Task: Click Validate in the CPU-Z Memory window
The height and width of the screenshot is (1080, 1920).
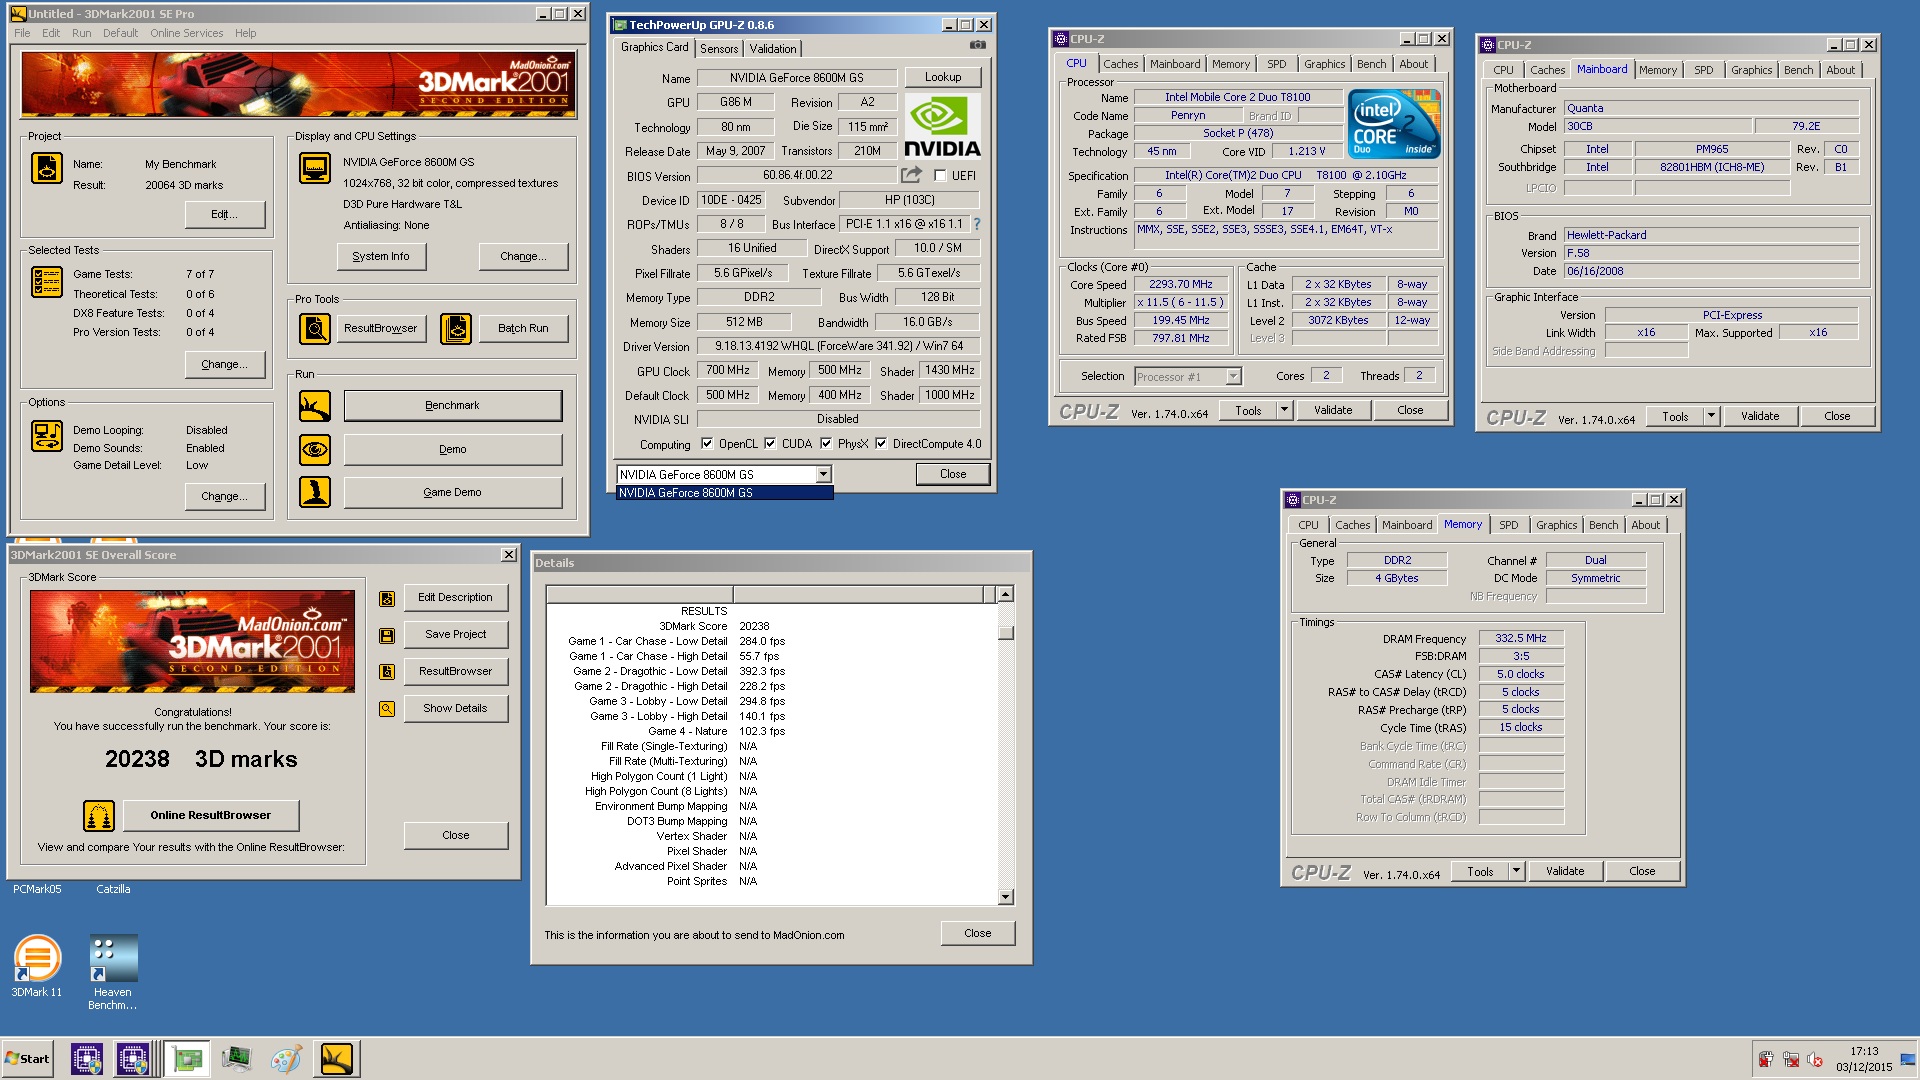Action: coord(1565,871)
